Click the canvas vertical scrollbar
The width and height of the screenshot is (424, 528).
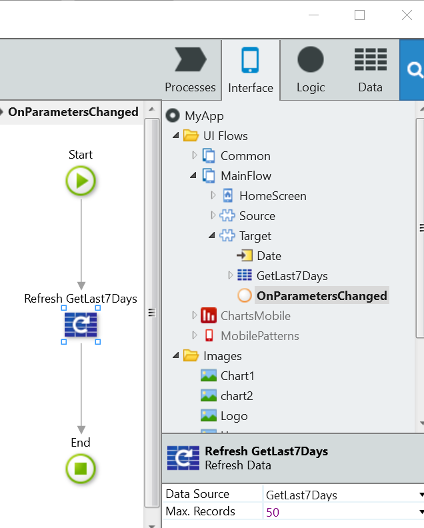click(x=152, y=312)
